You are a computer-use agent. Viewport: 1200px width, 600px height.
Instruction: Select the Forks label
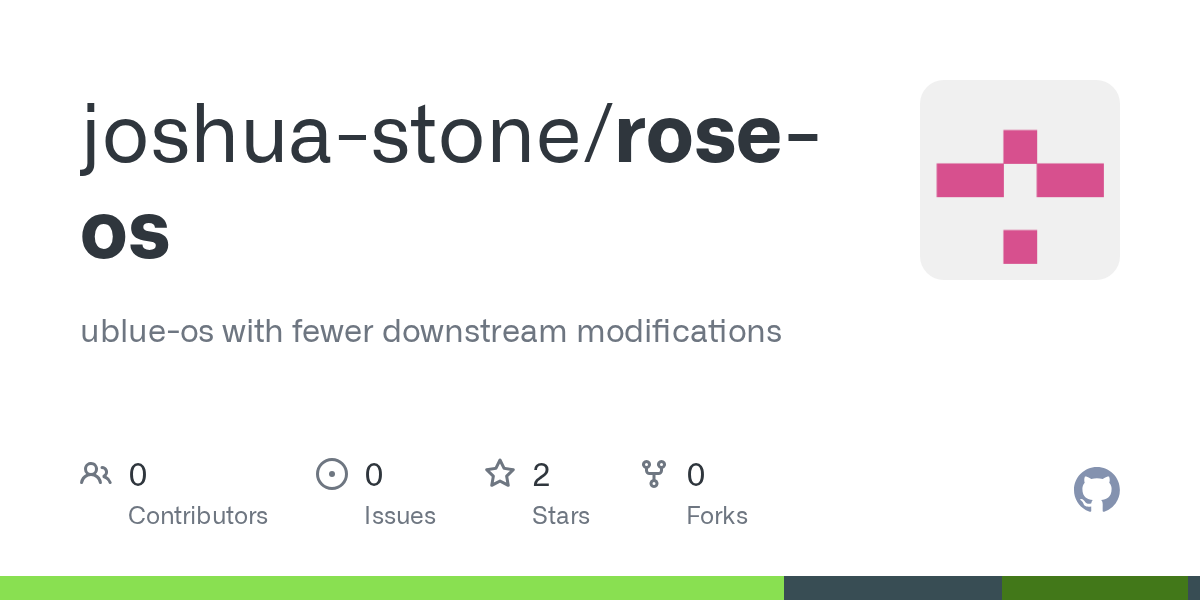point(717,516)
